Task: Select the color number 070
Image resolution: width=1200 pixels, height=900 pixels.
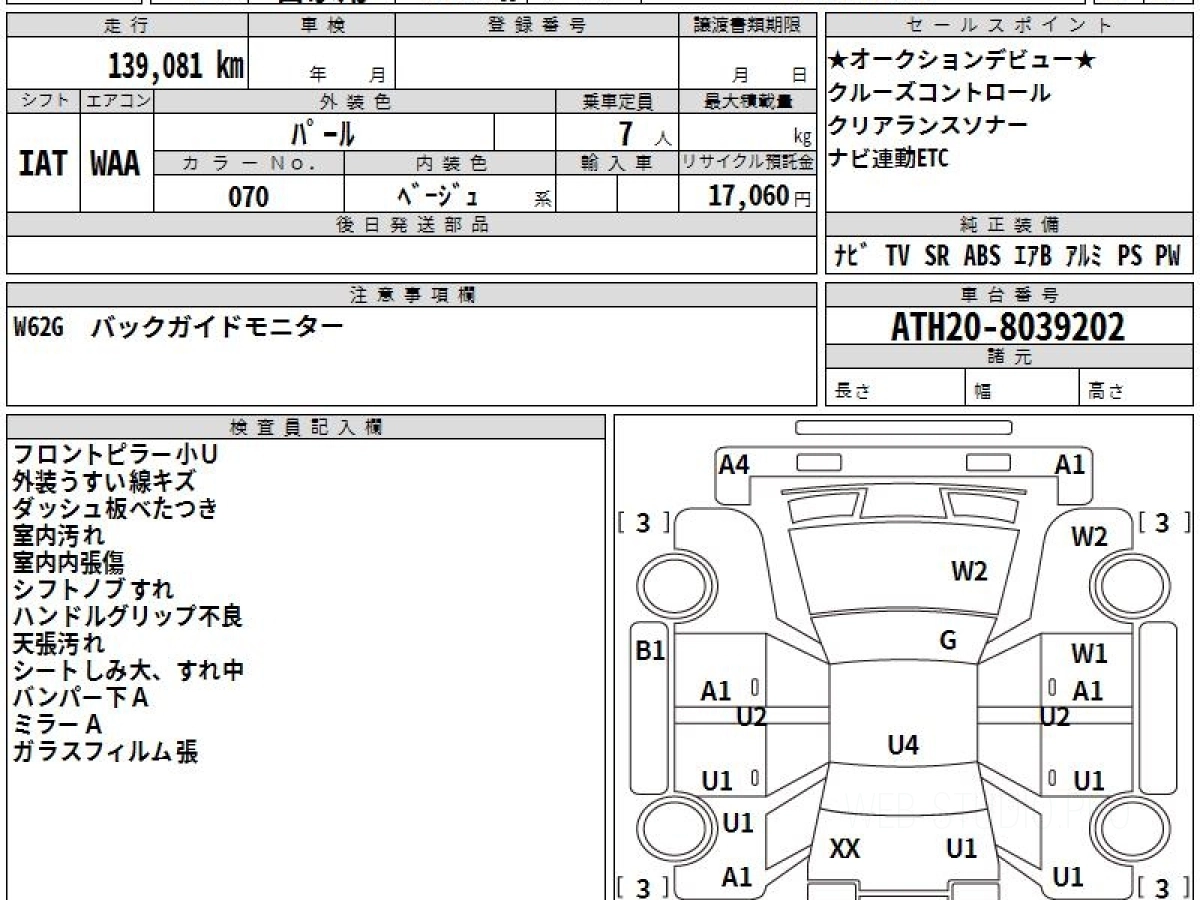Action: [249, 197]
